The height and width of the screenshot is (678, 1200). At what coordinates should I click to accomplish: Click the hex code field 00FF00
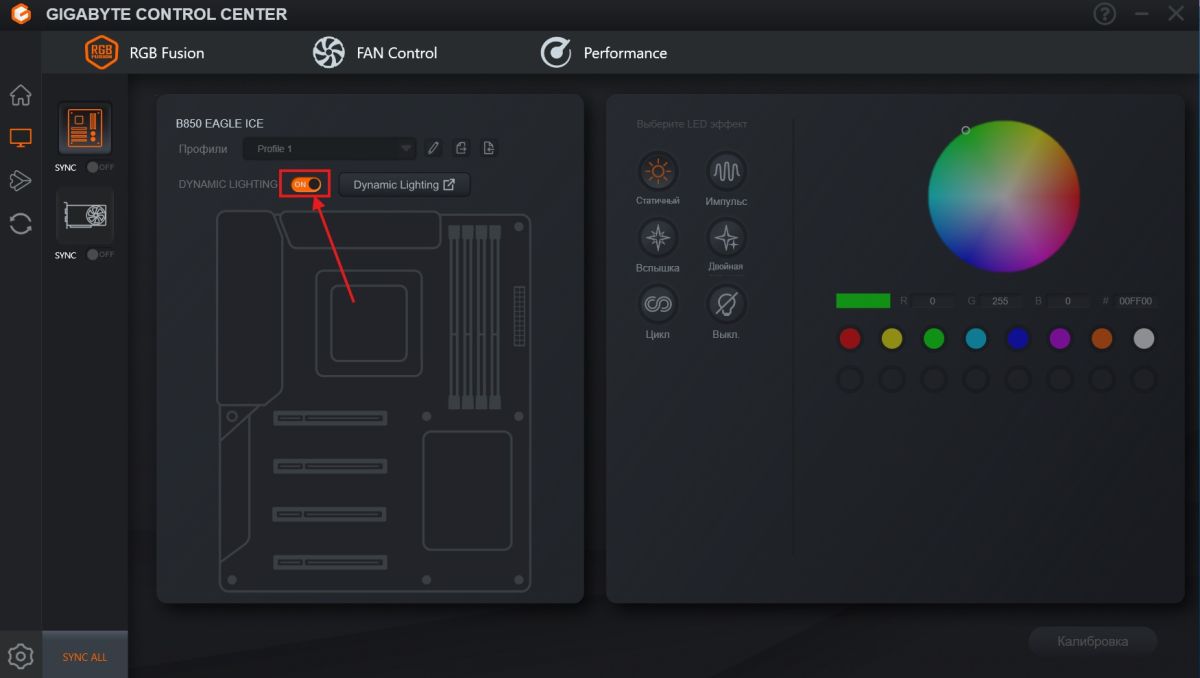point(1135,301)
